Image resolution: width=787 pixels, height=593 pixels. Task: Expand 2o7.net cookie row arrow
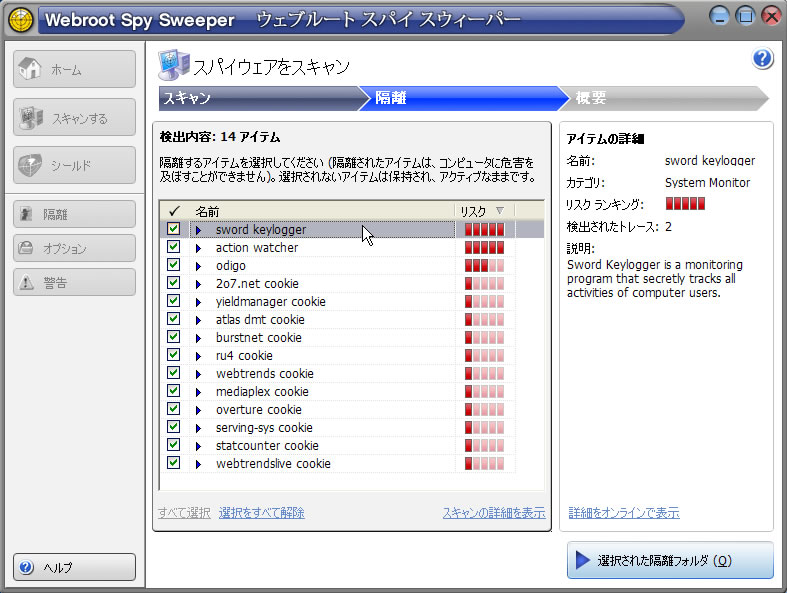click(198, 284)
